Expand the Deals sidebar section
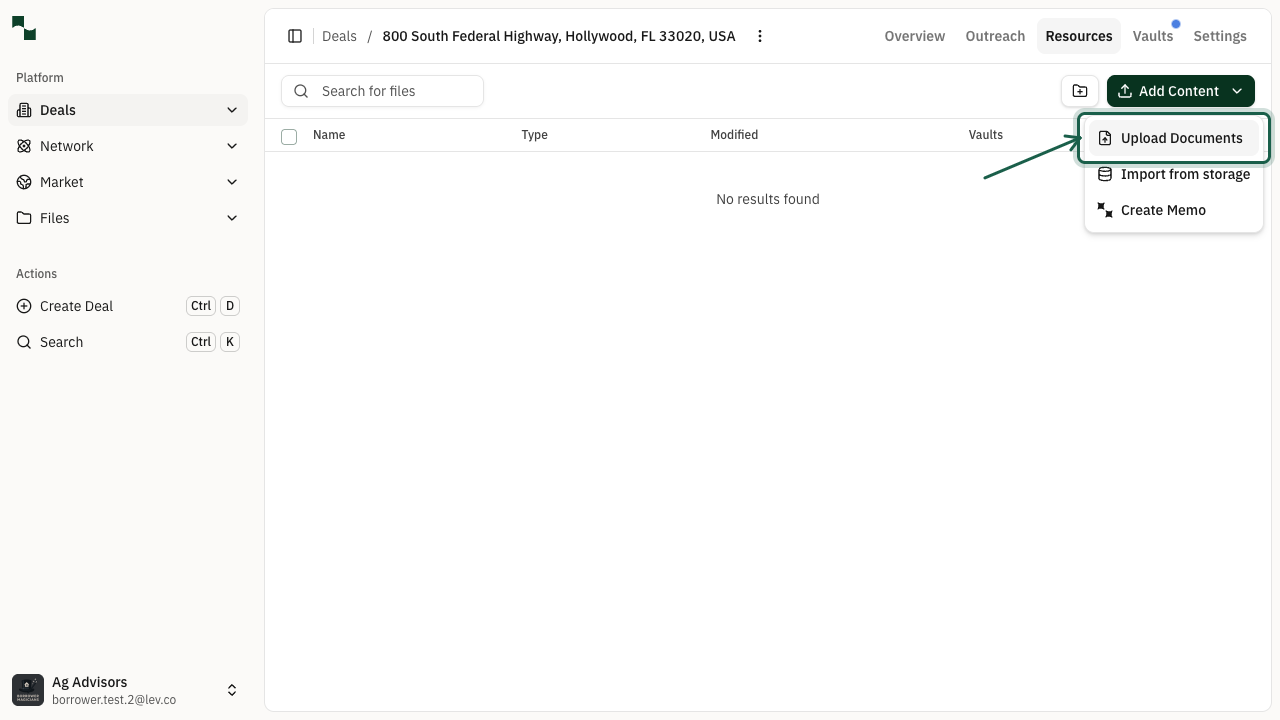Screen dimensions: 1280x720 pyautogui.click(x=232, y=110)
